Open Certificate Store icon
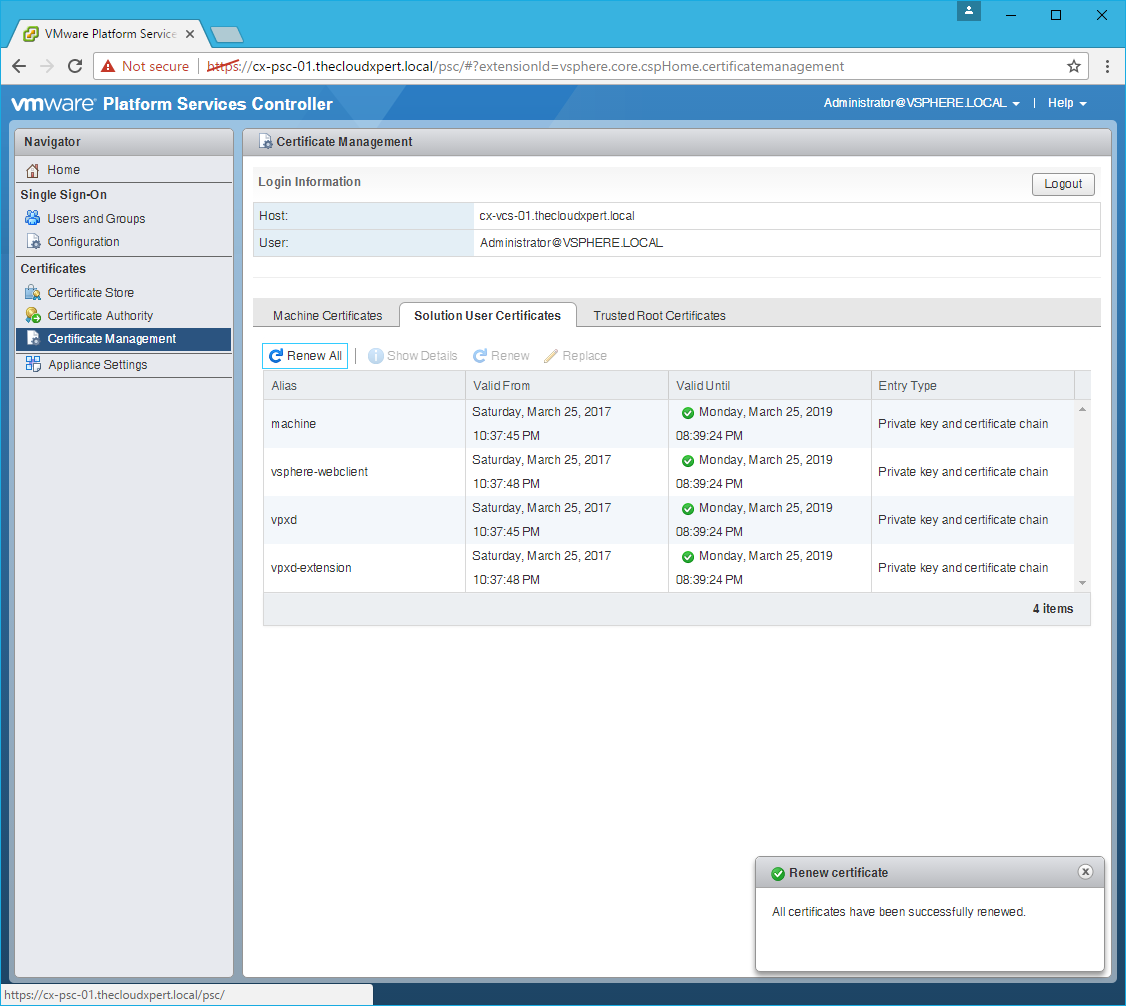 pyautogui.click(x=33, y=293)
